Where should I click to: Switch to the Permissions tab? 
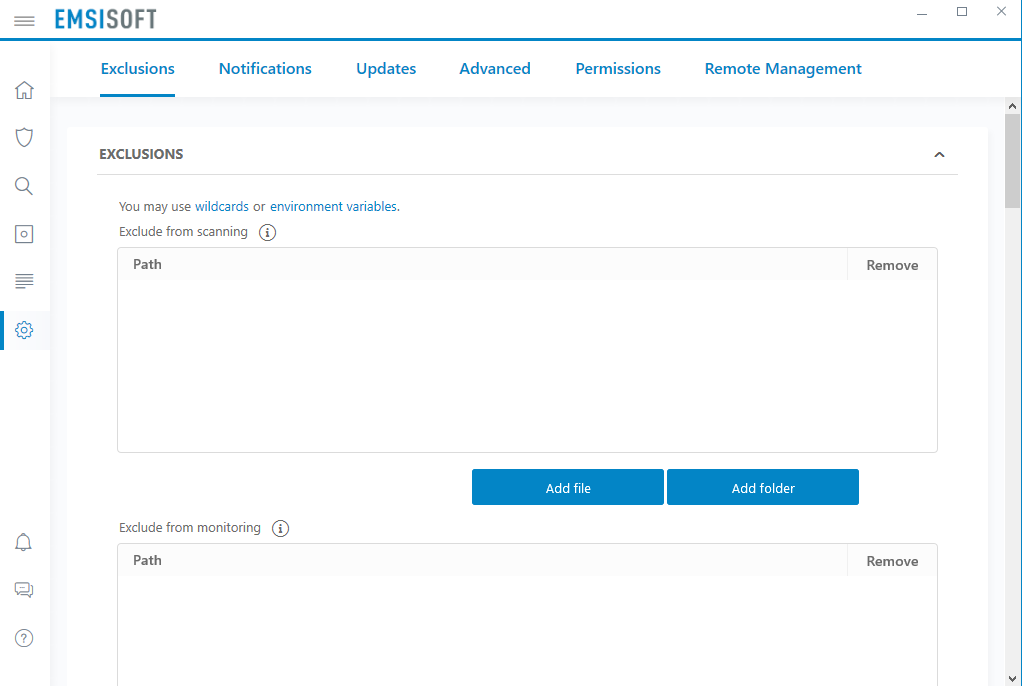[618, 68]
